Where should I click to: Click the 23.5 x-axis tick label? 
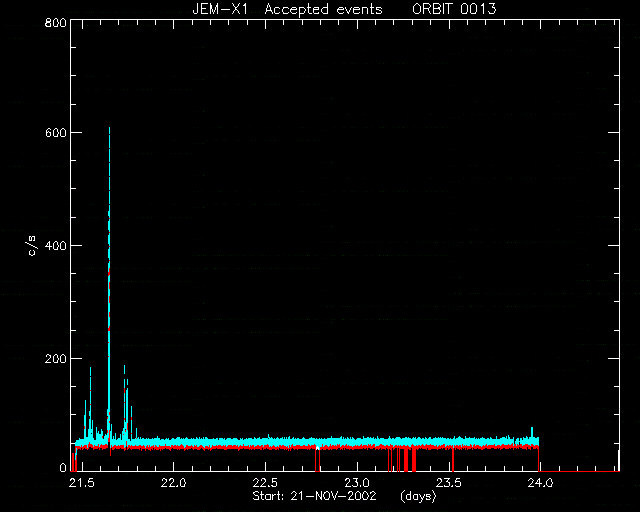[x=449, y=483]
